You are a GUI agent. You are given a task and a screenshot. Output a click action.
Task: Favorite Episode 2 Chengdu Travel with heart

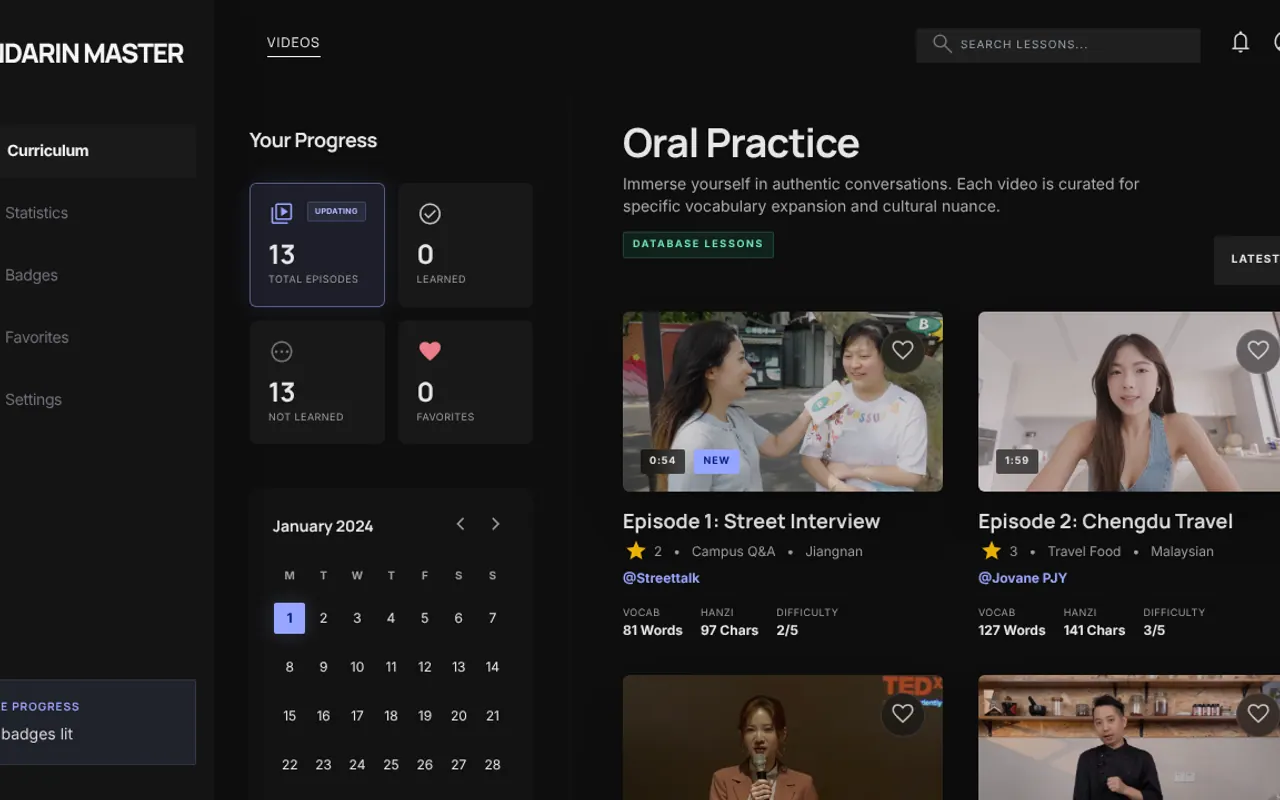(1258, 350)
